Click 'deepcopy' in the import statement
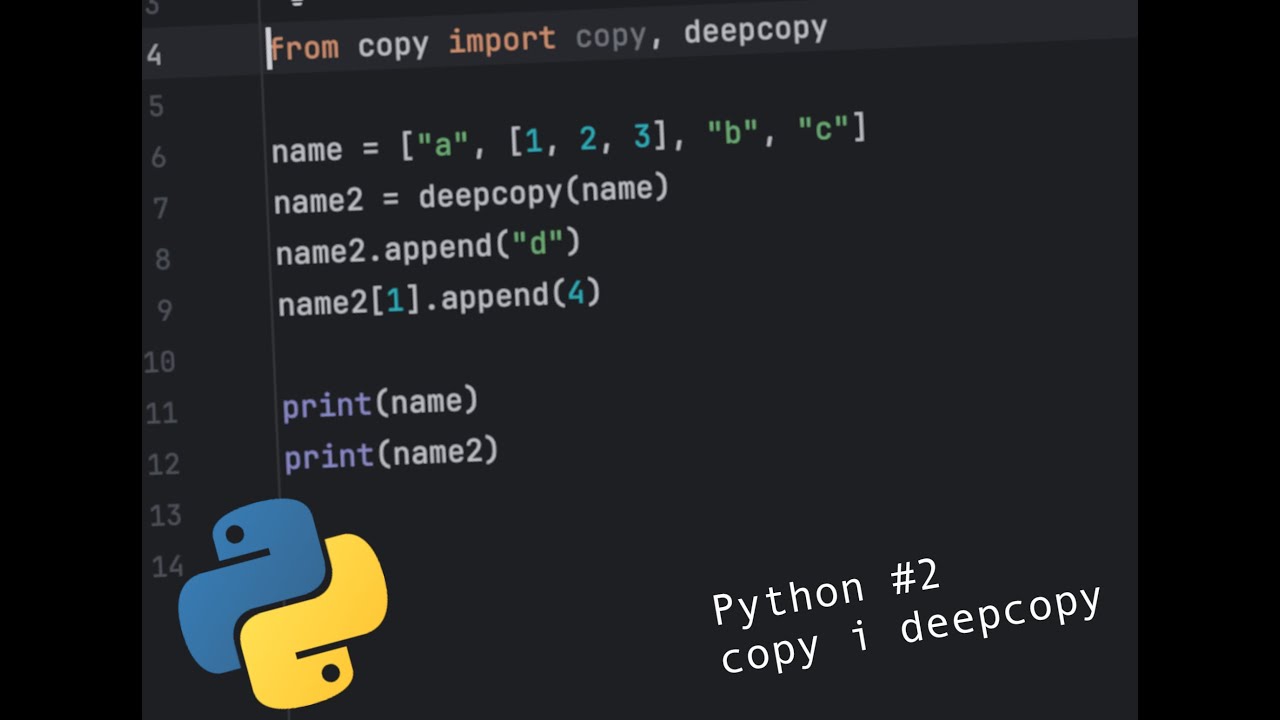The height and width of the screenshot is (720, 1280). 756,31
